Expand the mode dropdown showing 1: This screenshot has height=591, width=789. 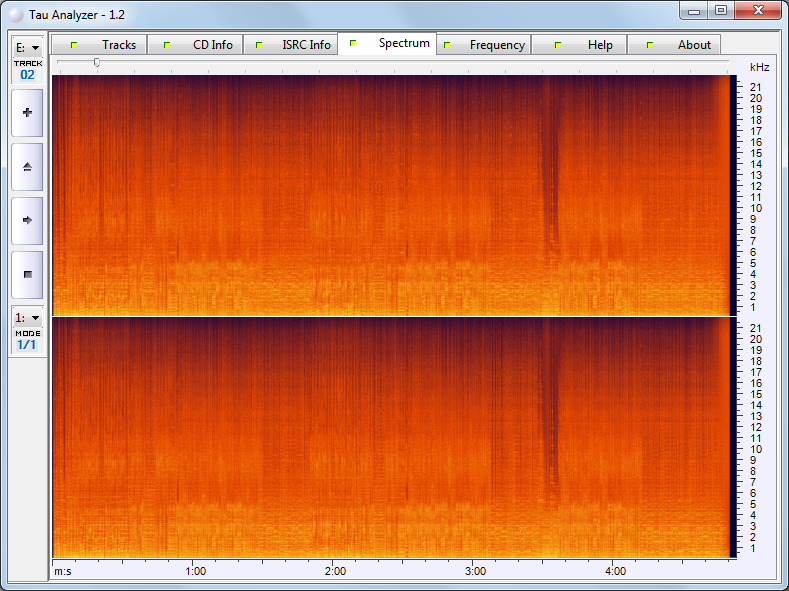click(27, 317)
